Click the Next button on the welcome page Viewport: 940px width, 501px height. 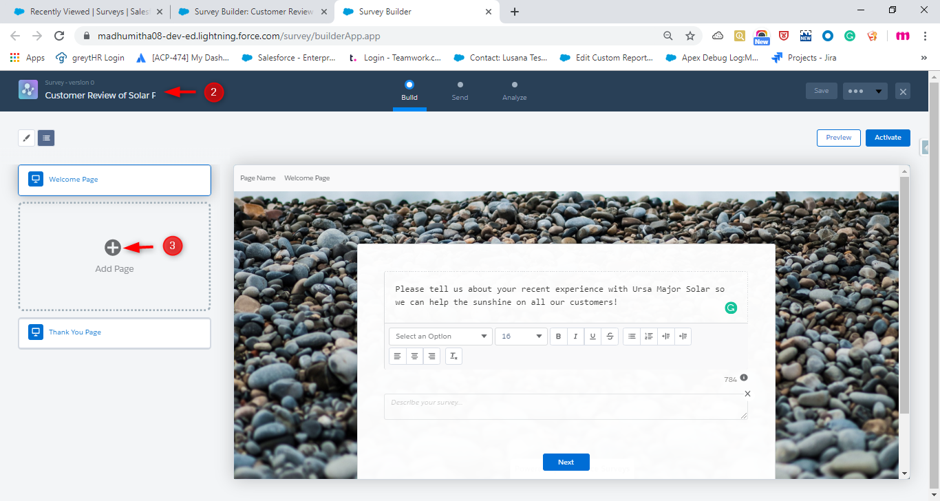coord(566,462)
